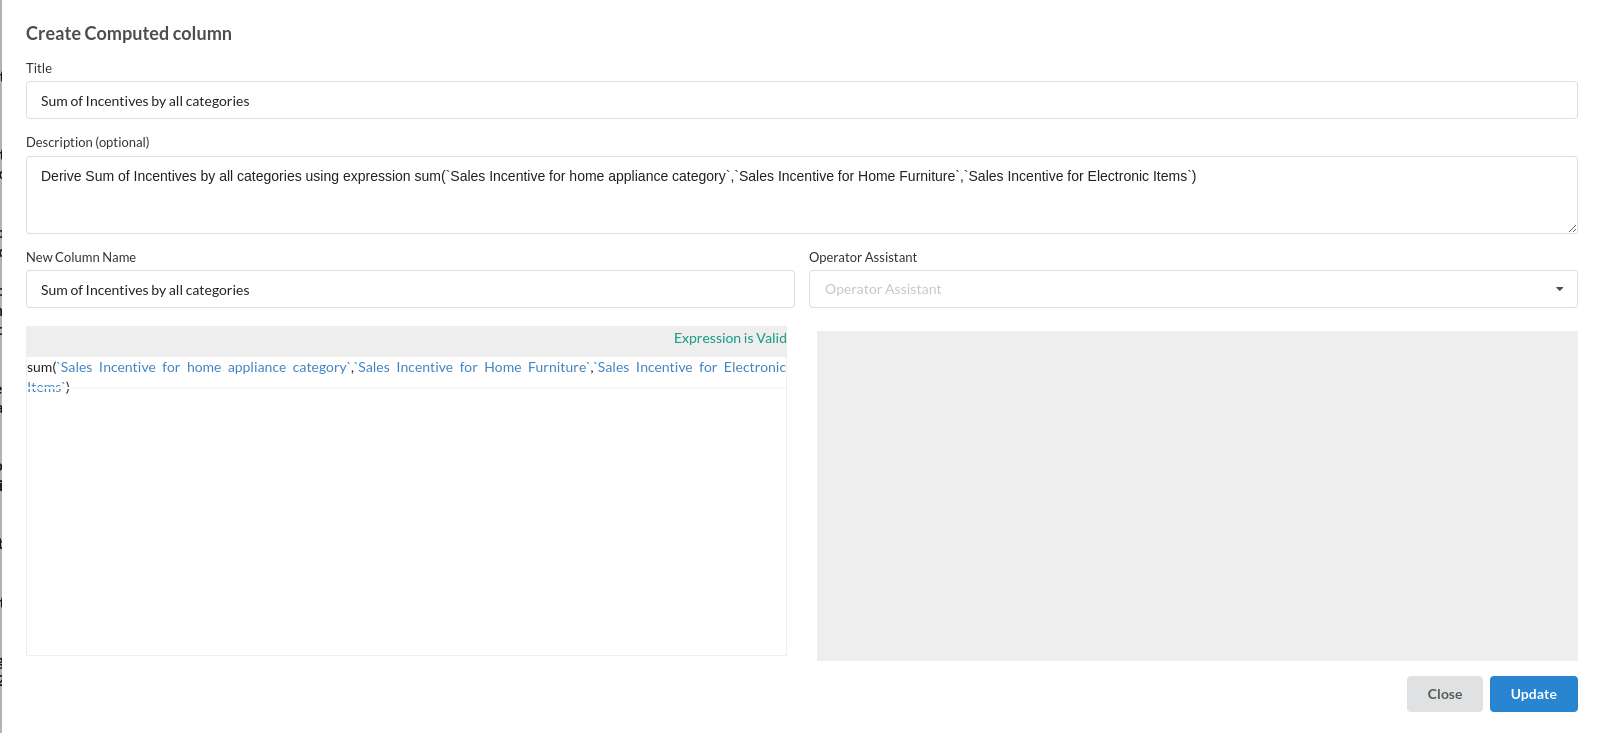The height and width of the screenshot is (733, 1599).
Task: Click the 'New Column Name' label
Action: (x=81, y=257)
